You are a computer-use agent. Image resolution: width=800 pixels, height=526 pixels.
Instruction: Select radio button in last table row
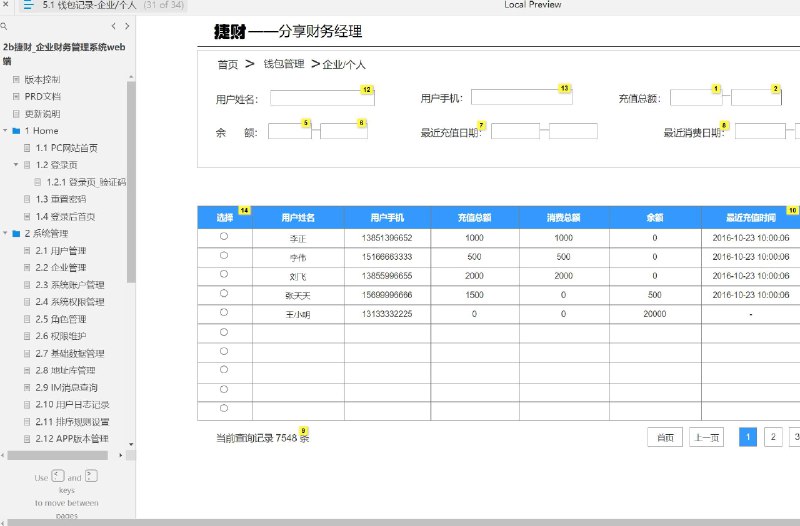pos(223,408)
